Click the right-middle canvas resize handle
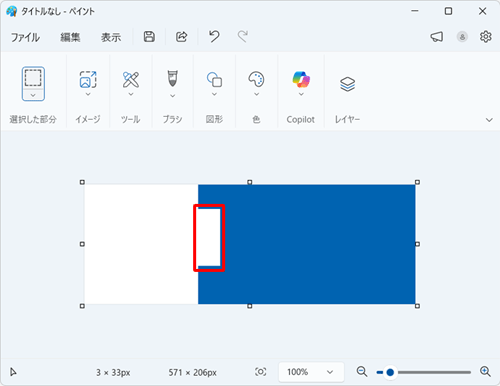This screenshot has height=386, width=500. tap(417, 244)
